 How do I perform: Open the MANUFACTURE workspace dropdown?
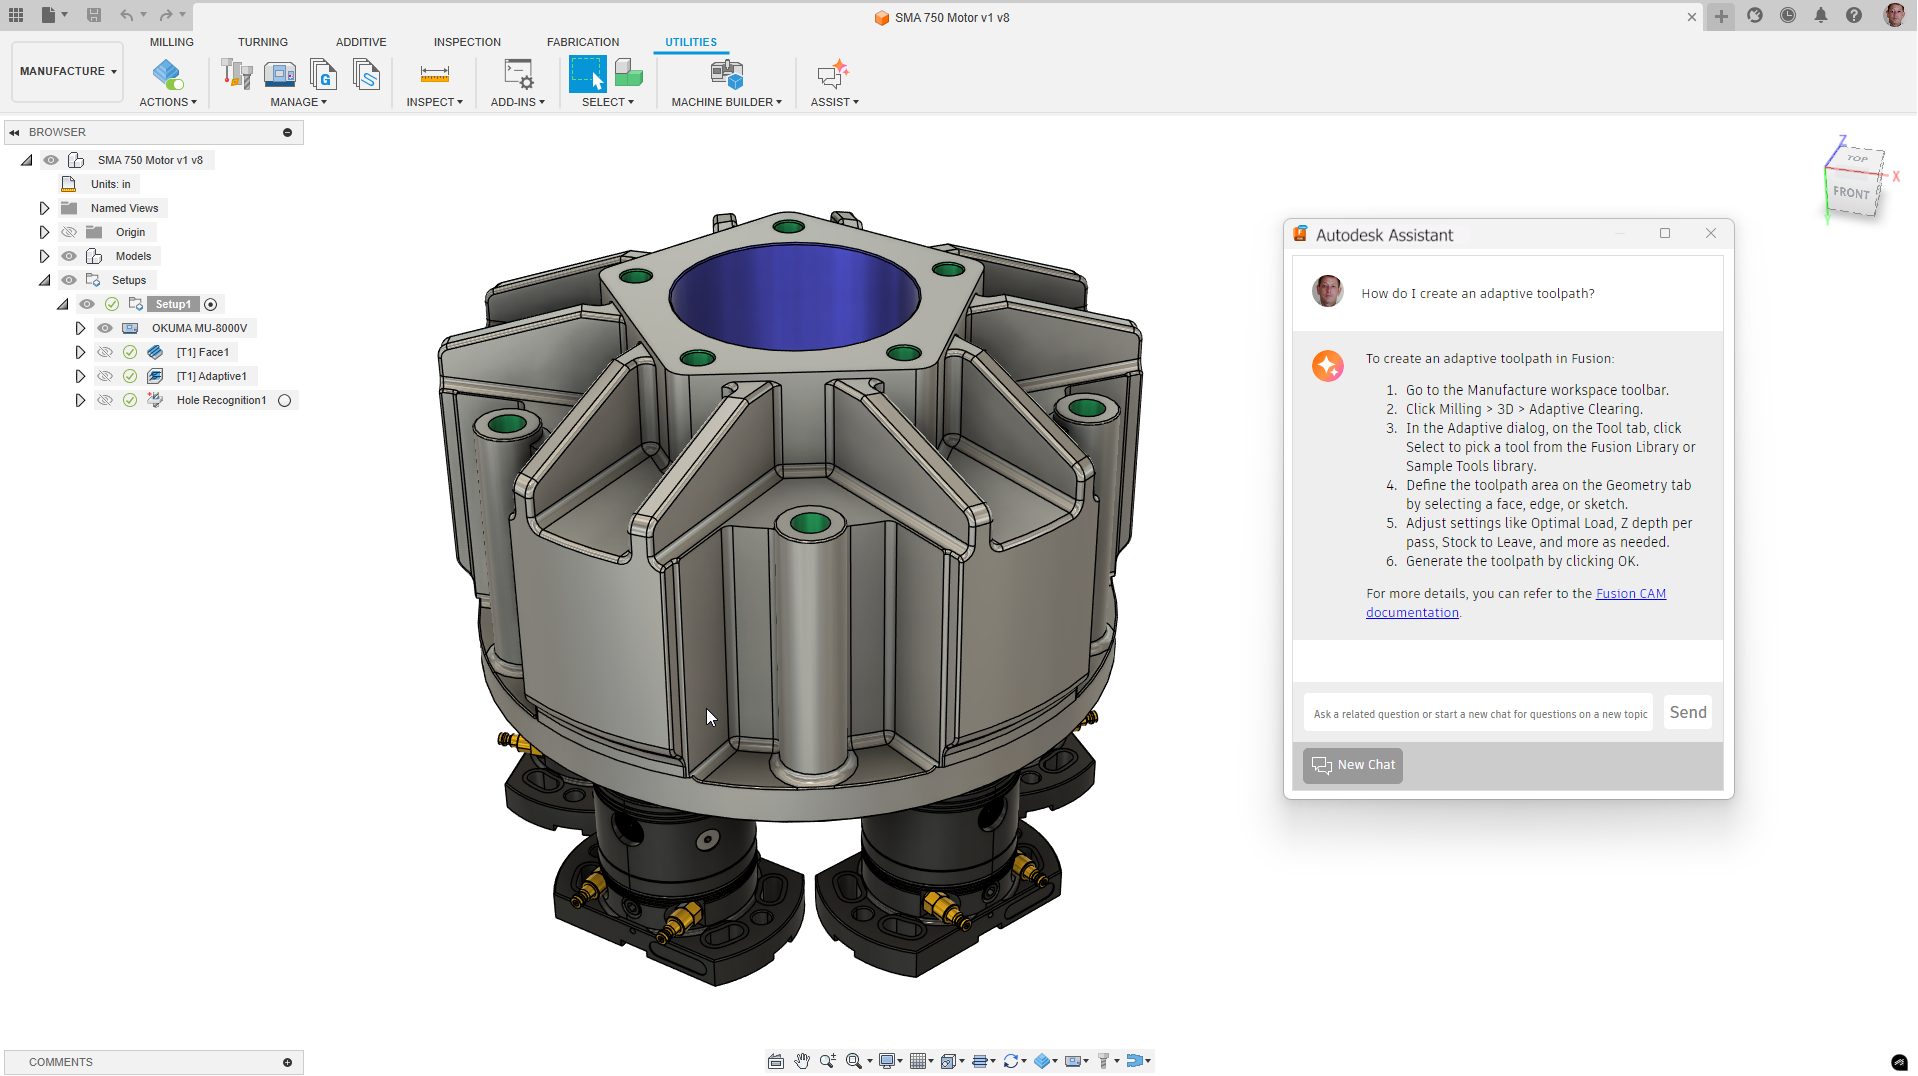point(68,72)
